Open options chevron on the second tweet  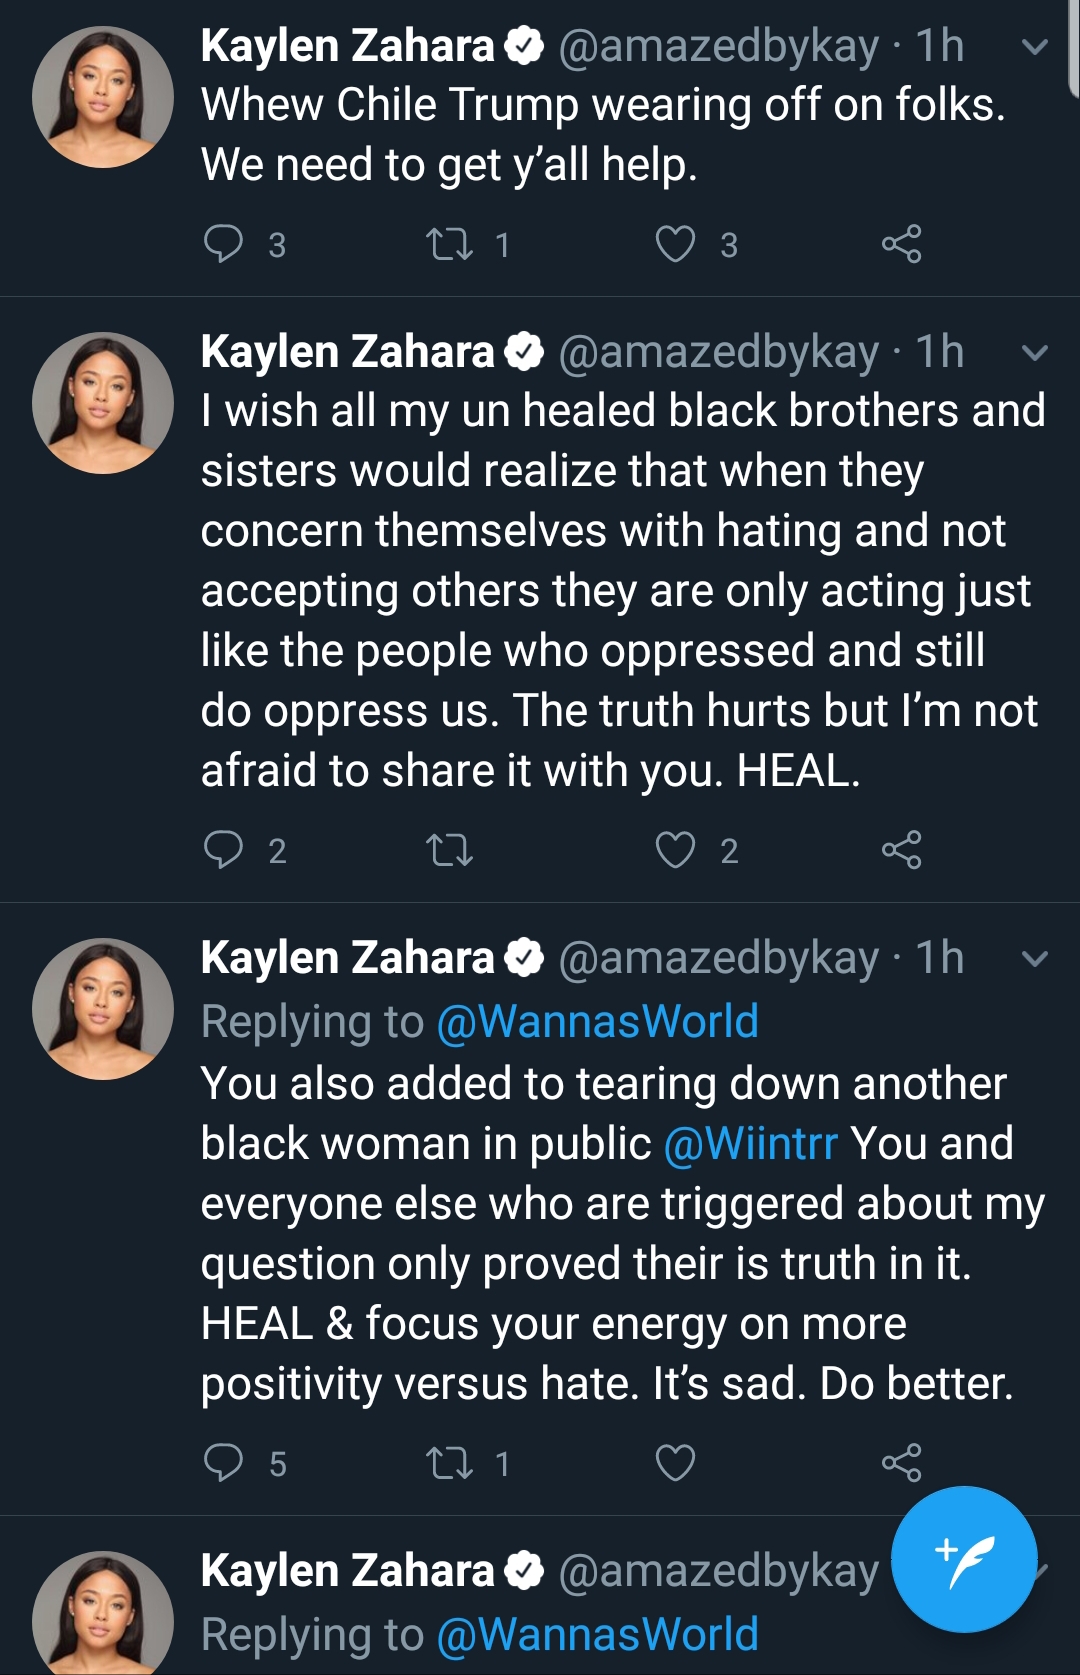[x=1035, y=353]
